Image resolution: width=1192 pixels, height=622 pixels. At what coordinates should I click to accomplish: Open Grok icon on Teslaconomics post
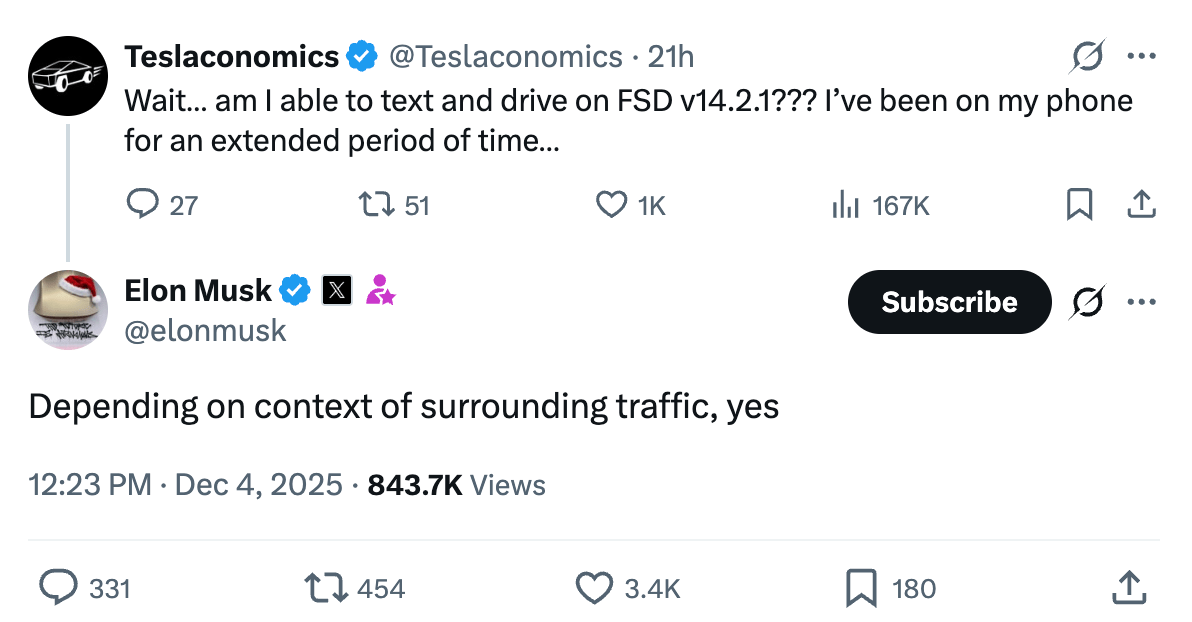pyautogui.click(x=1087, y=58)
